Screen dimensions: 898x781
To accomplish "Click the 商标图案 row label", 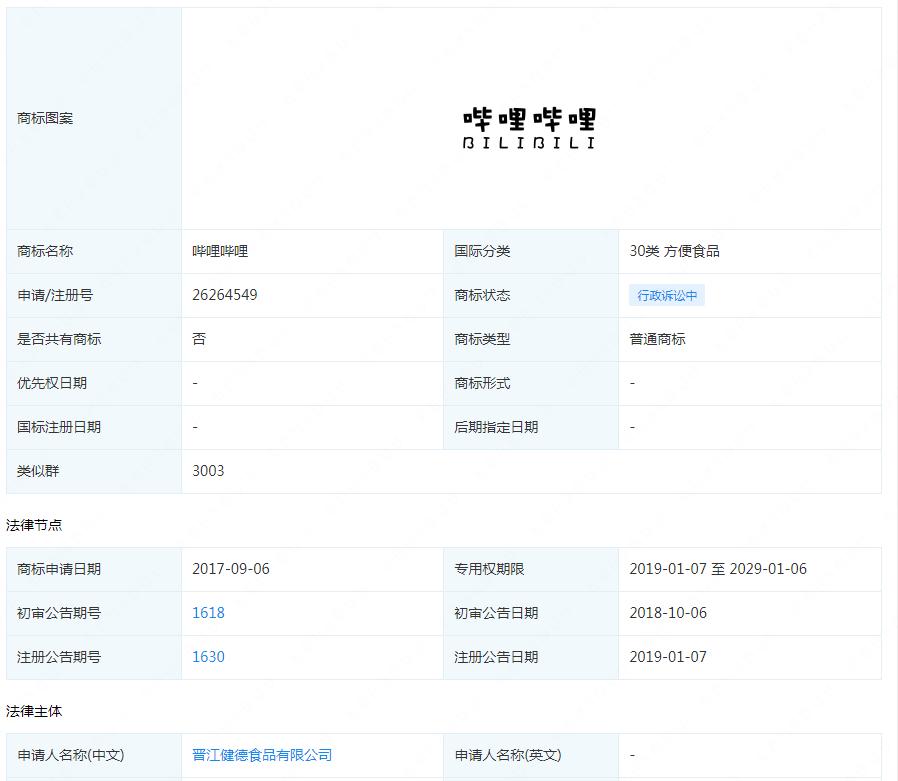I will pos(43,118).
